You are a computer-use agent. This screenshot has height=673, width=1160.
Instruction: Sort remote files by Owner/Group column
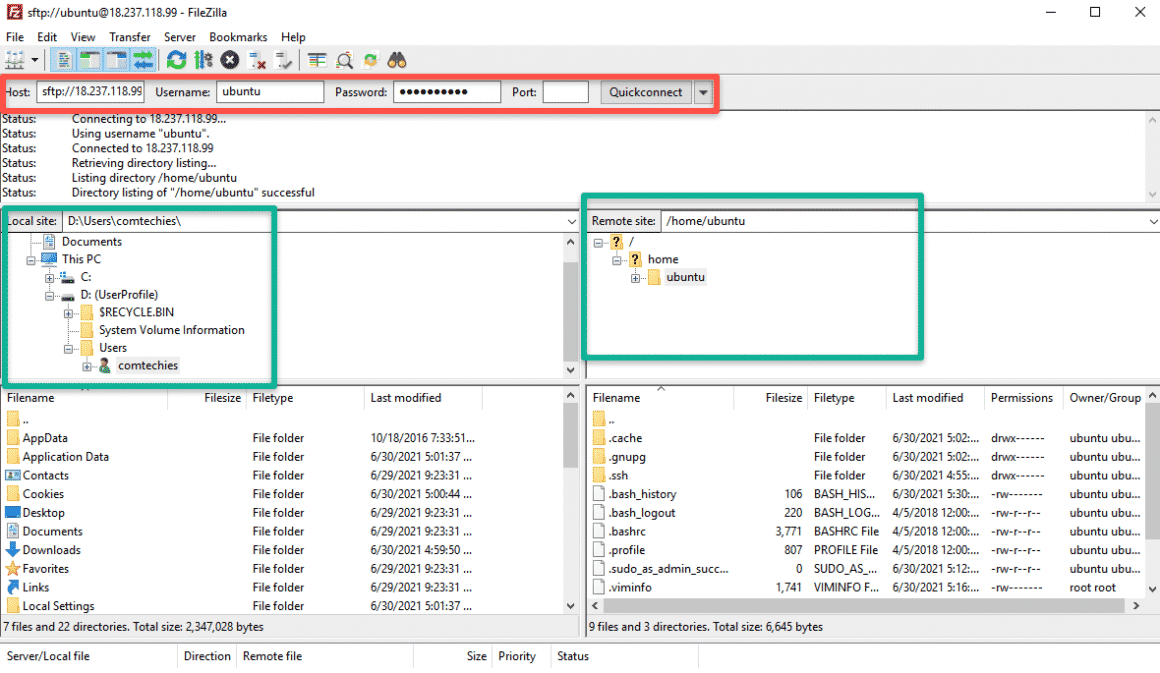[x=1105, y=397]
